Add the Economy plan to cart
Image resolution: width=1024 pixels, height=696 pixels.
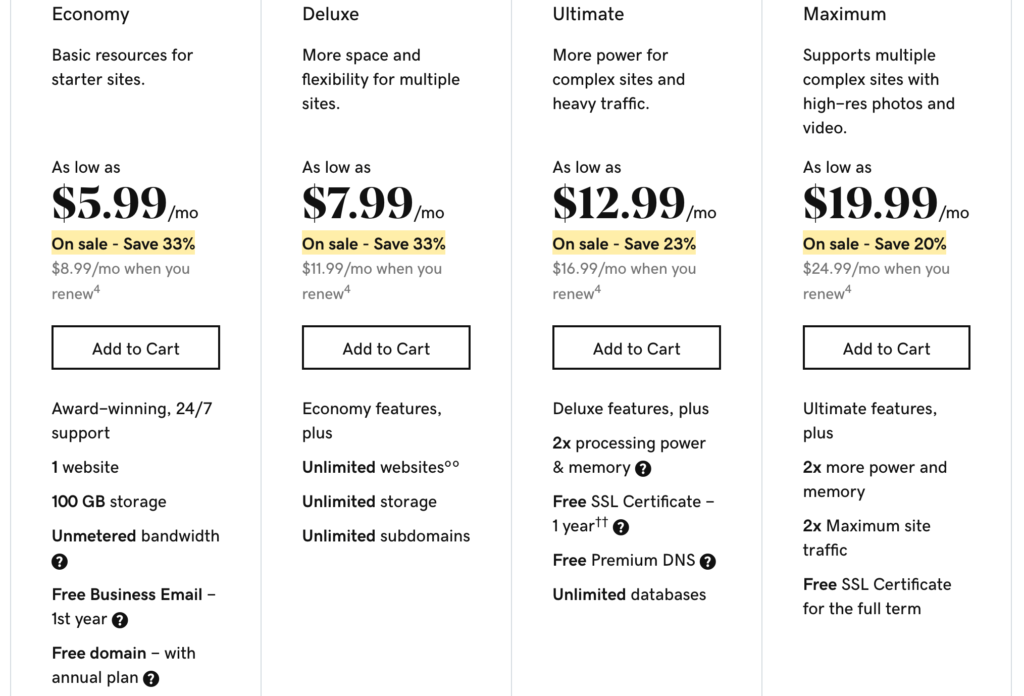click(136, 348)
